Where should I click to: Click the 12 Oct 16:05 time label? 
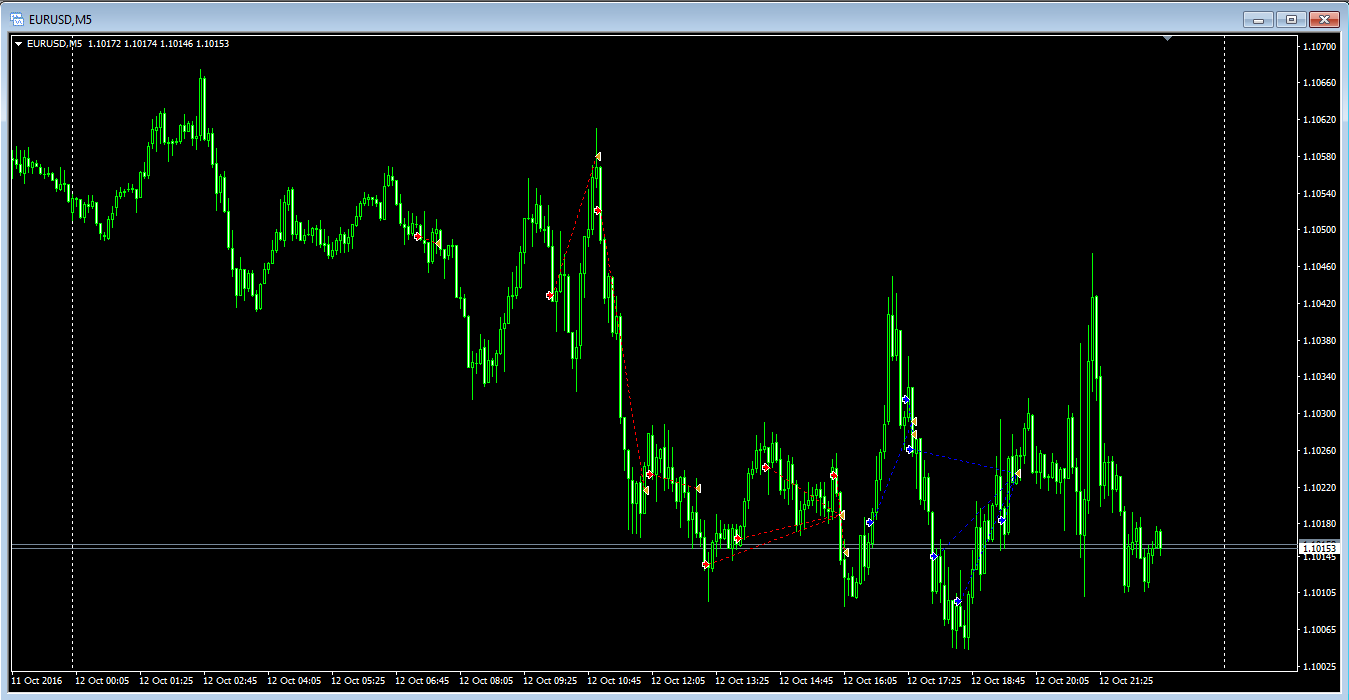[870, 681]
